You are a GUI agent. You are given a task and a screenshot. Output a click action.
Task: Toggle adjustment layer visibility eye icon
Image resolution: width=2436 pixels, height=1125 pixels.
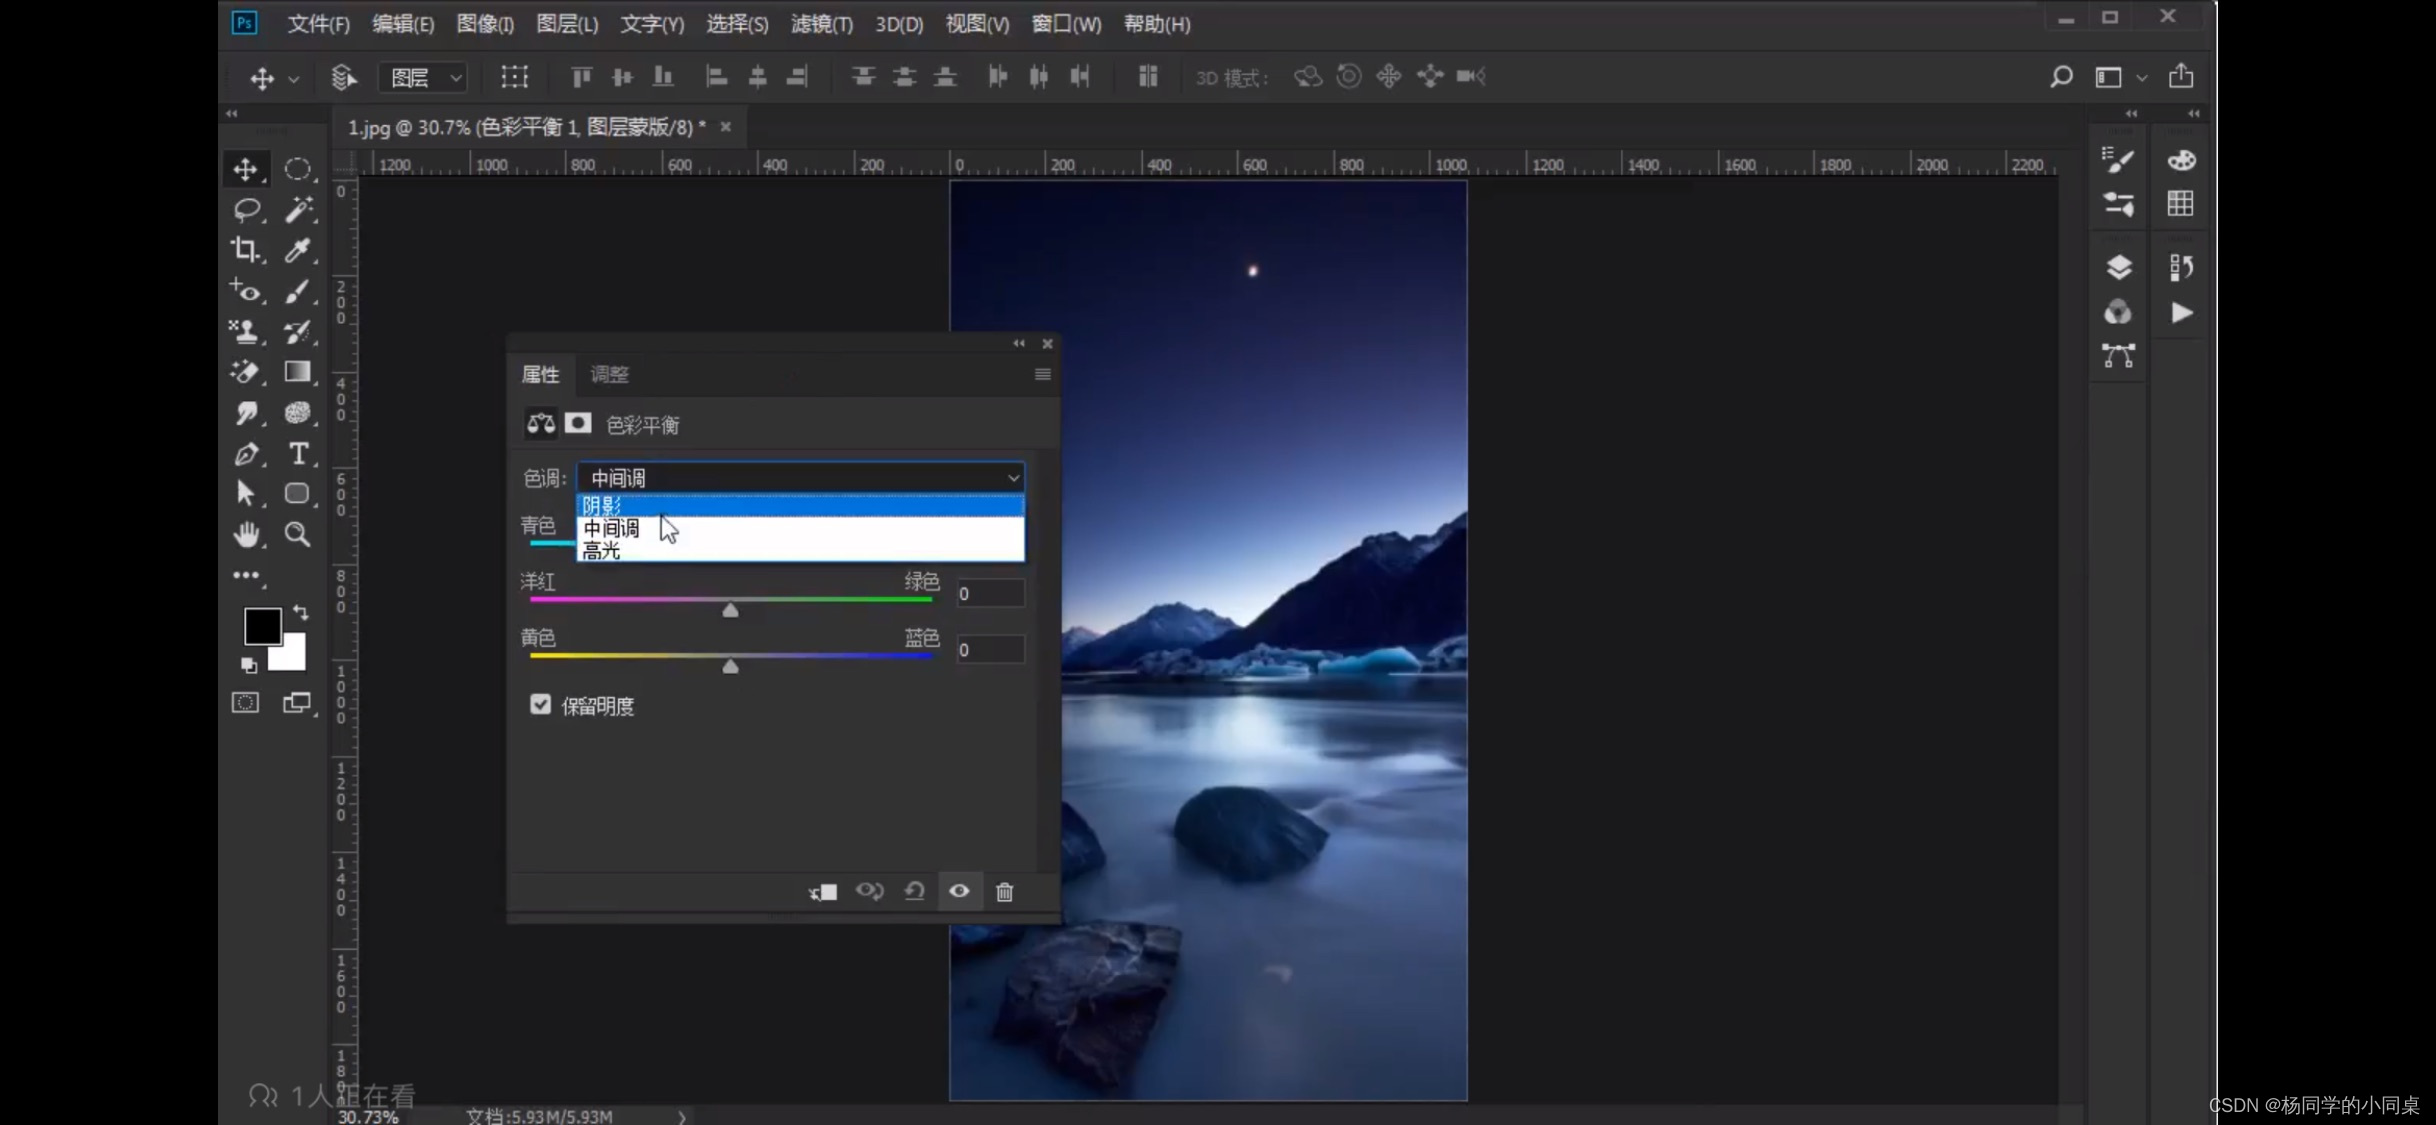[x=959, y=891]
